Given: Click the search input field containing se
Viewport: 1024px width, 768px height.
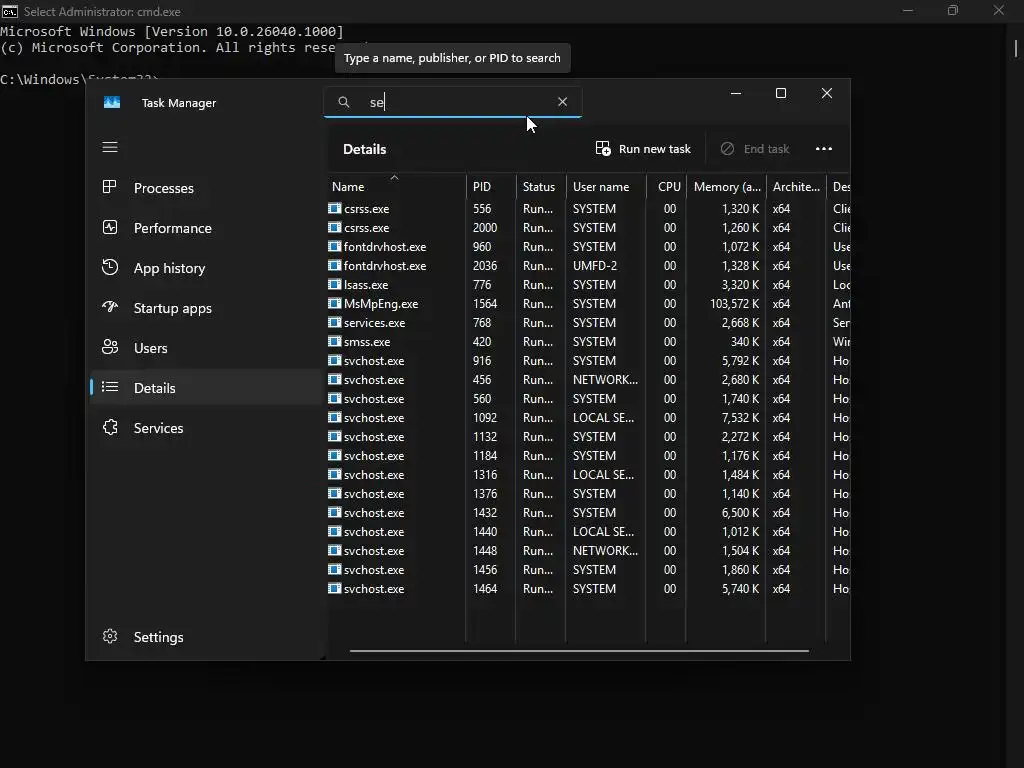Looking at the screenshot, I should (x=453, y=102).
